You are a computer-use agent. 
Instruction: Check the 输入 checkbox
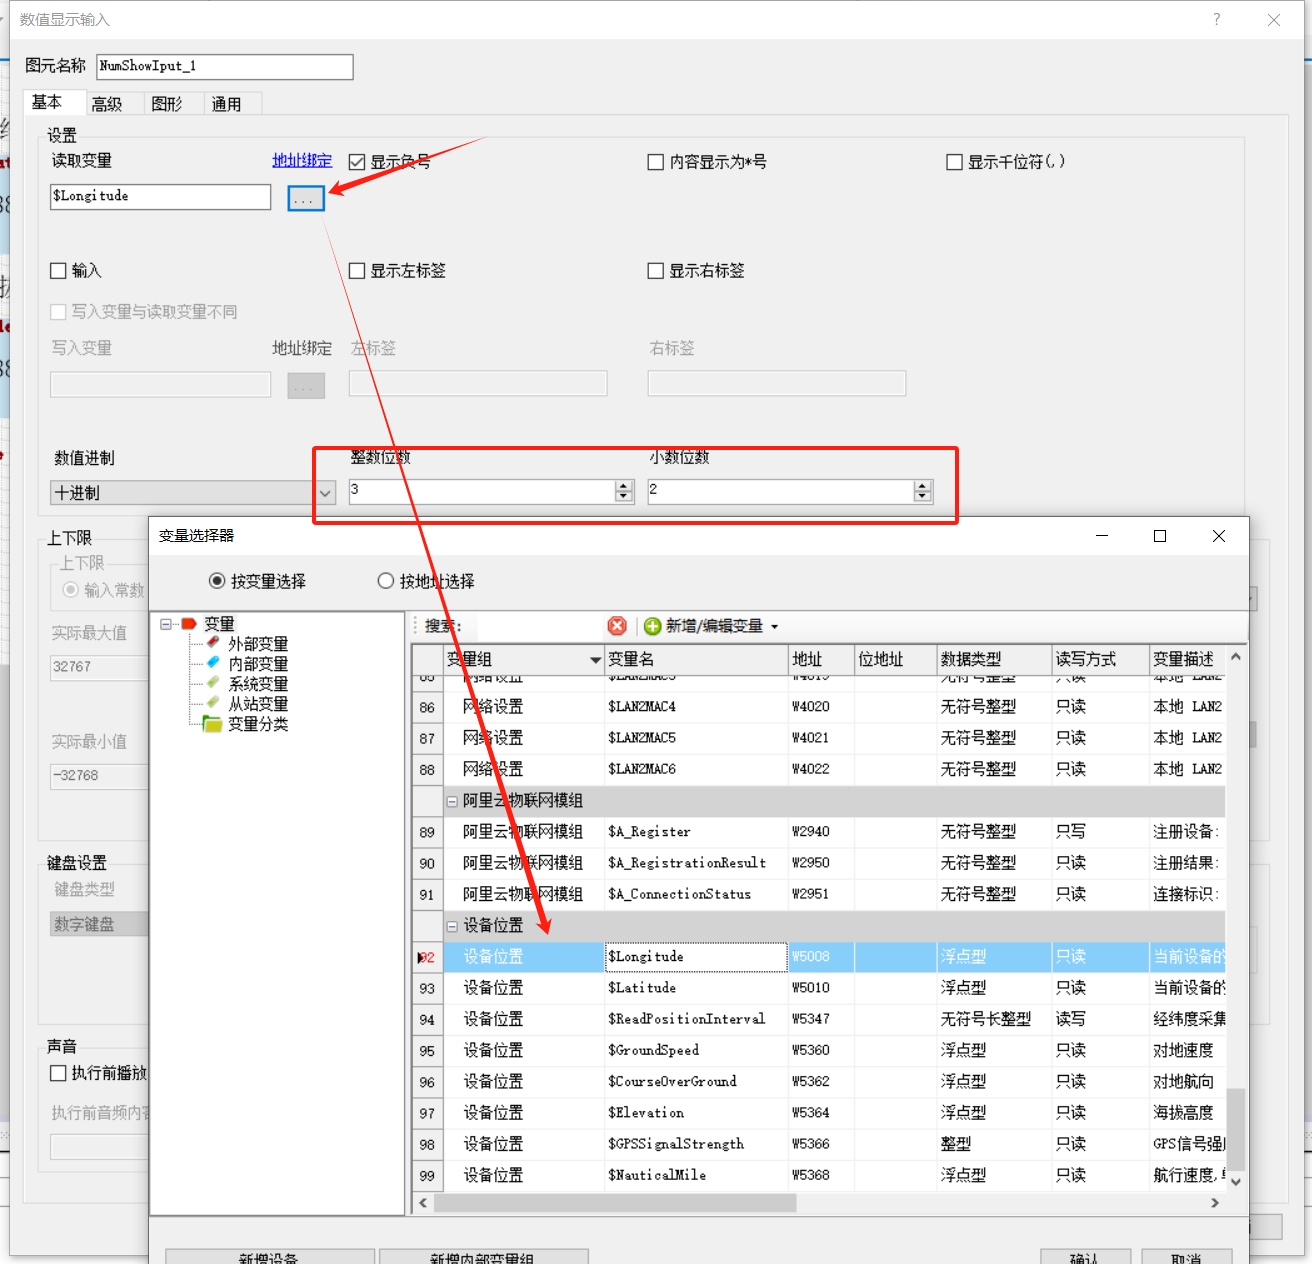pyautogui.click(x=58, y=271)
